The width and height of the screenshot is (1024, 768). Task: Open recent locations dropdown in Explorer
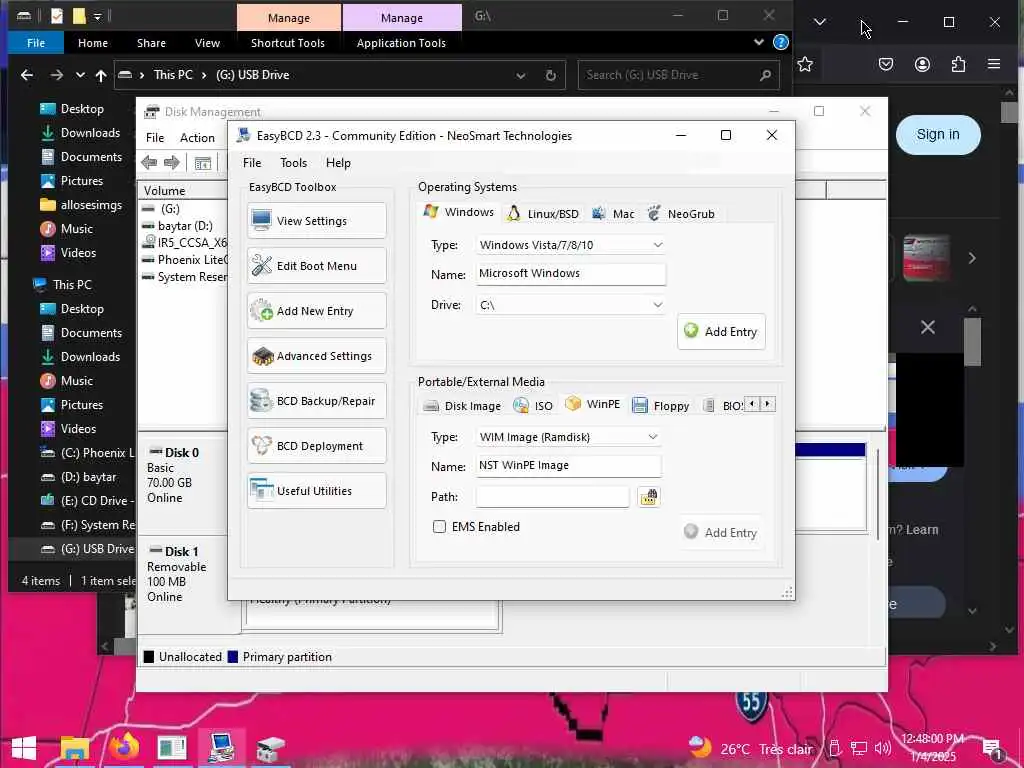tap(80, 75)
